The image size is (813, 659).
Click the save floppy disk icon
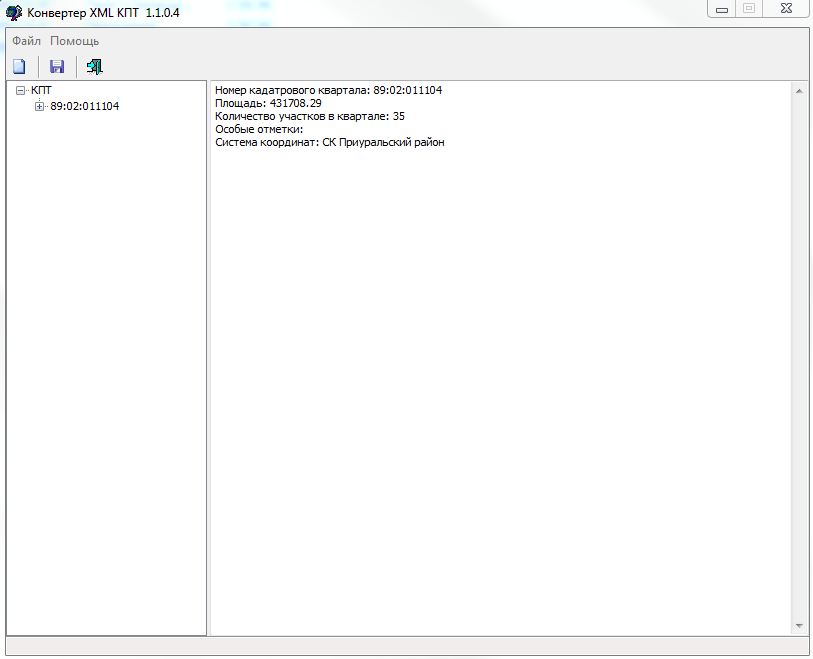coord(57,67)
